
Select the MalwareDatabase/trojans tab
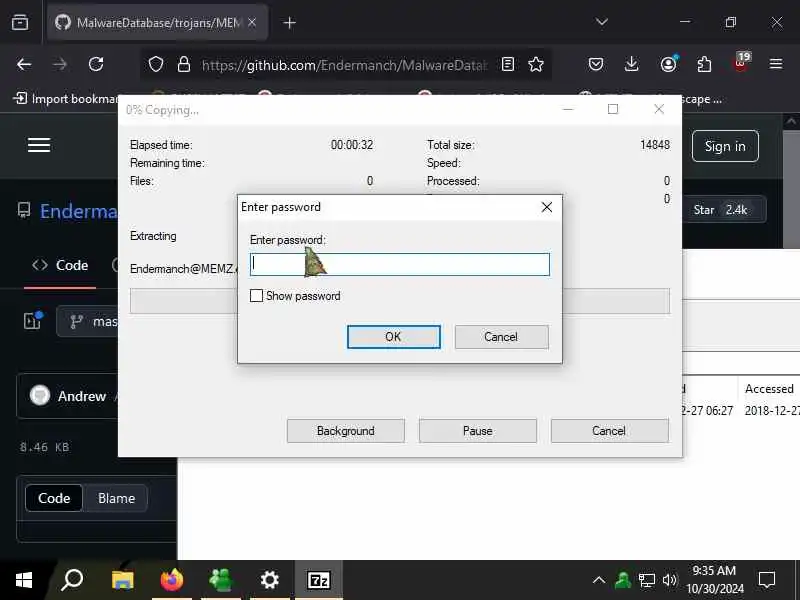click(x=157, y=22)
